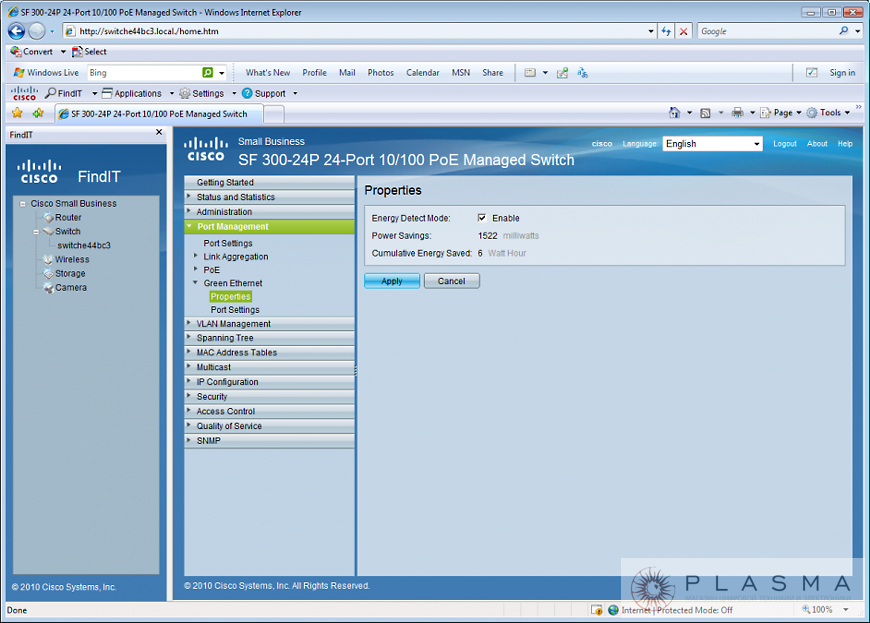Viewport: 870px width, 623px height.
Task: Open the address bar history dropdown
Action: pos(651,32)
